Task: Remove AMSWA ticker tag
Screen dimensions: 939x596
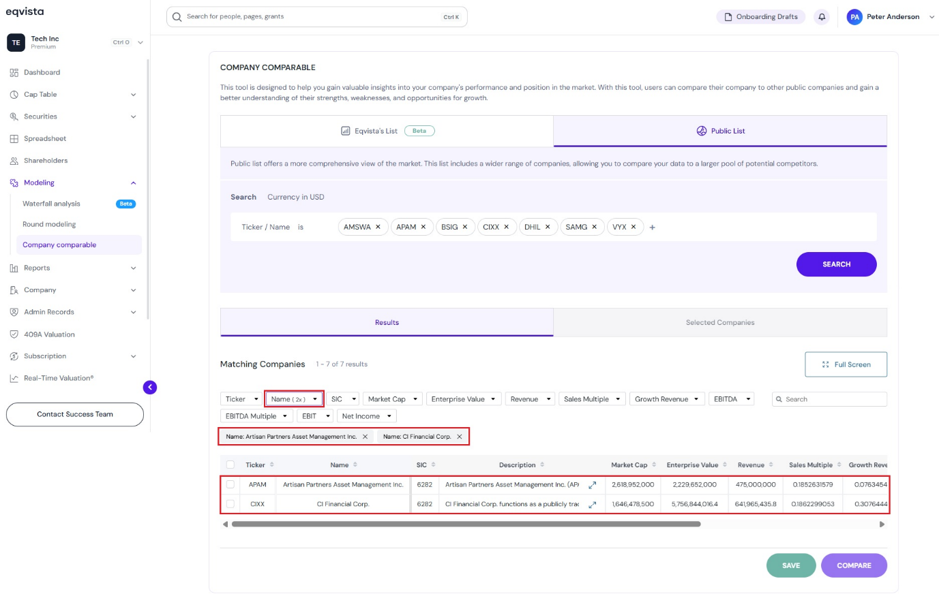Action: coord(378,227)
